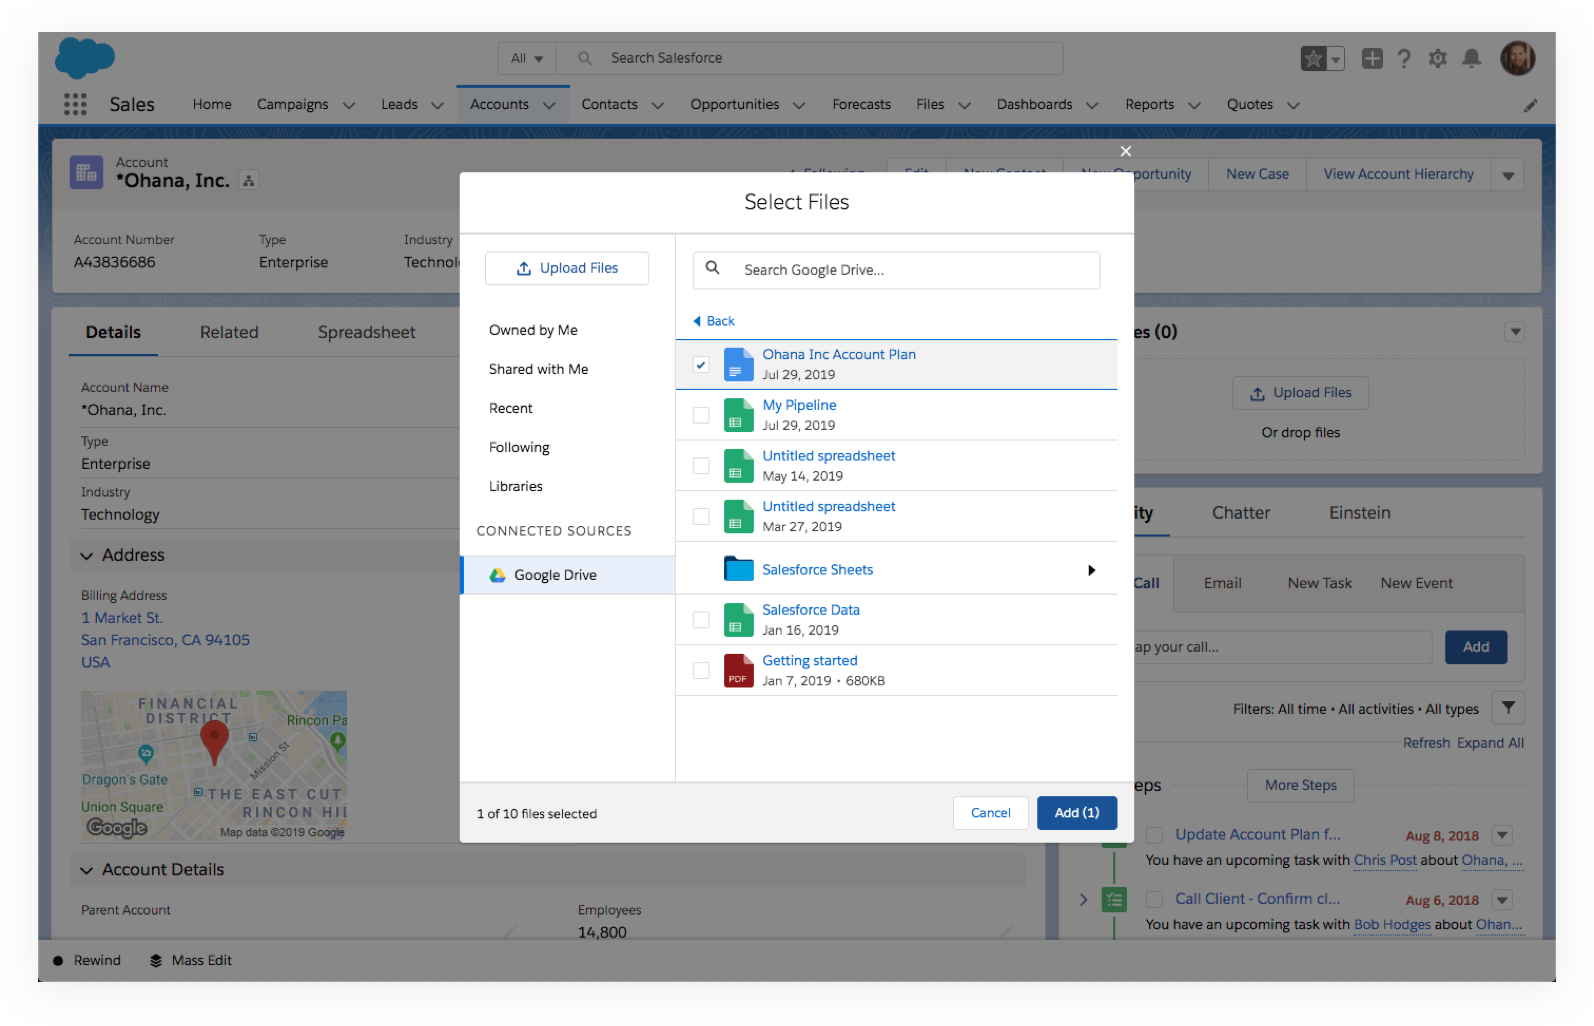Click the global actions plus icon
This screenshot has height=1026, width=1594.
(1372, 59)
